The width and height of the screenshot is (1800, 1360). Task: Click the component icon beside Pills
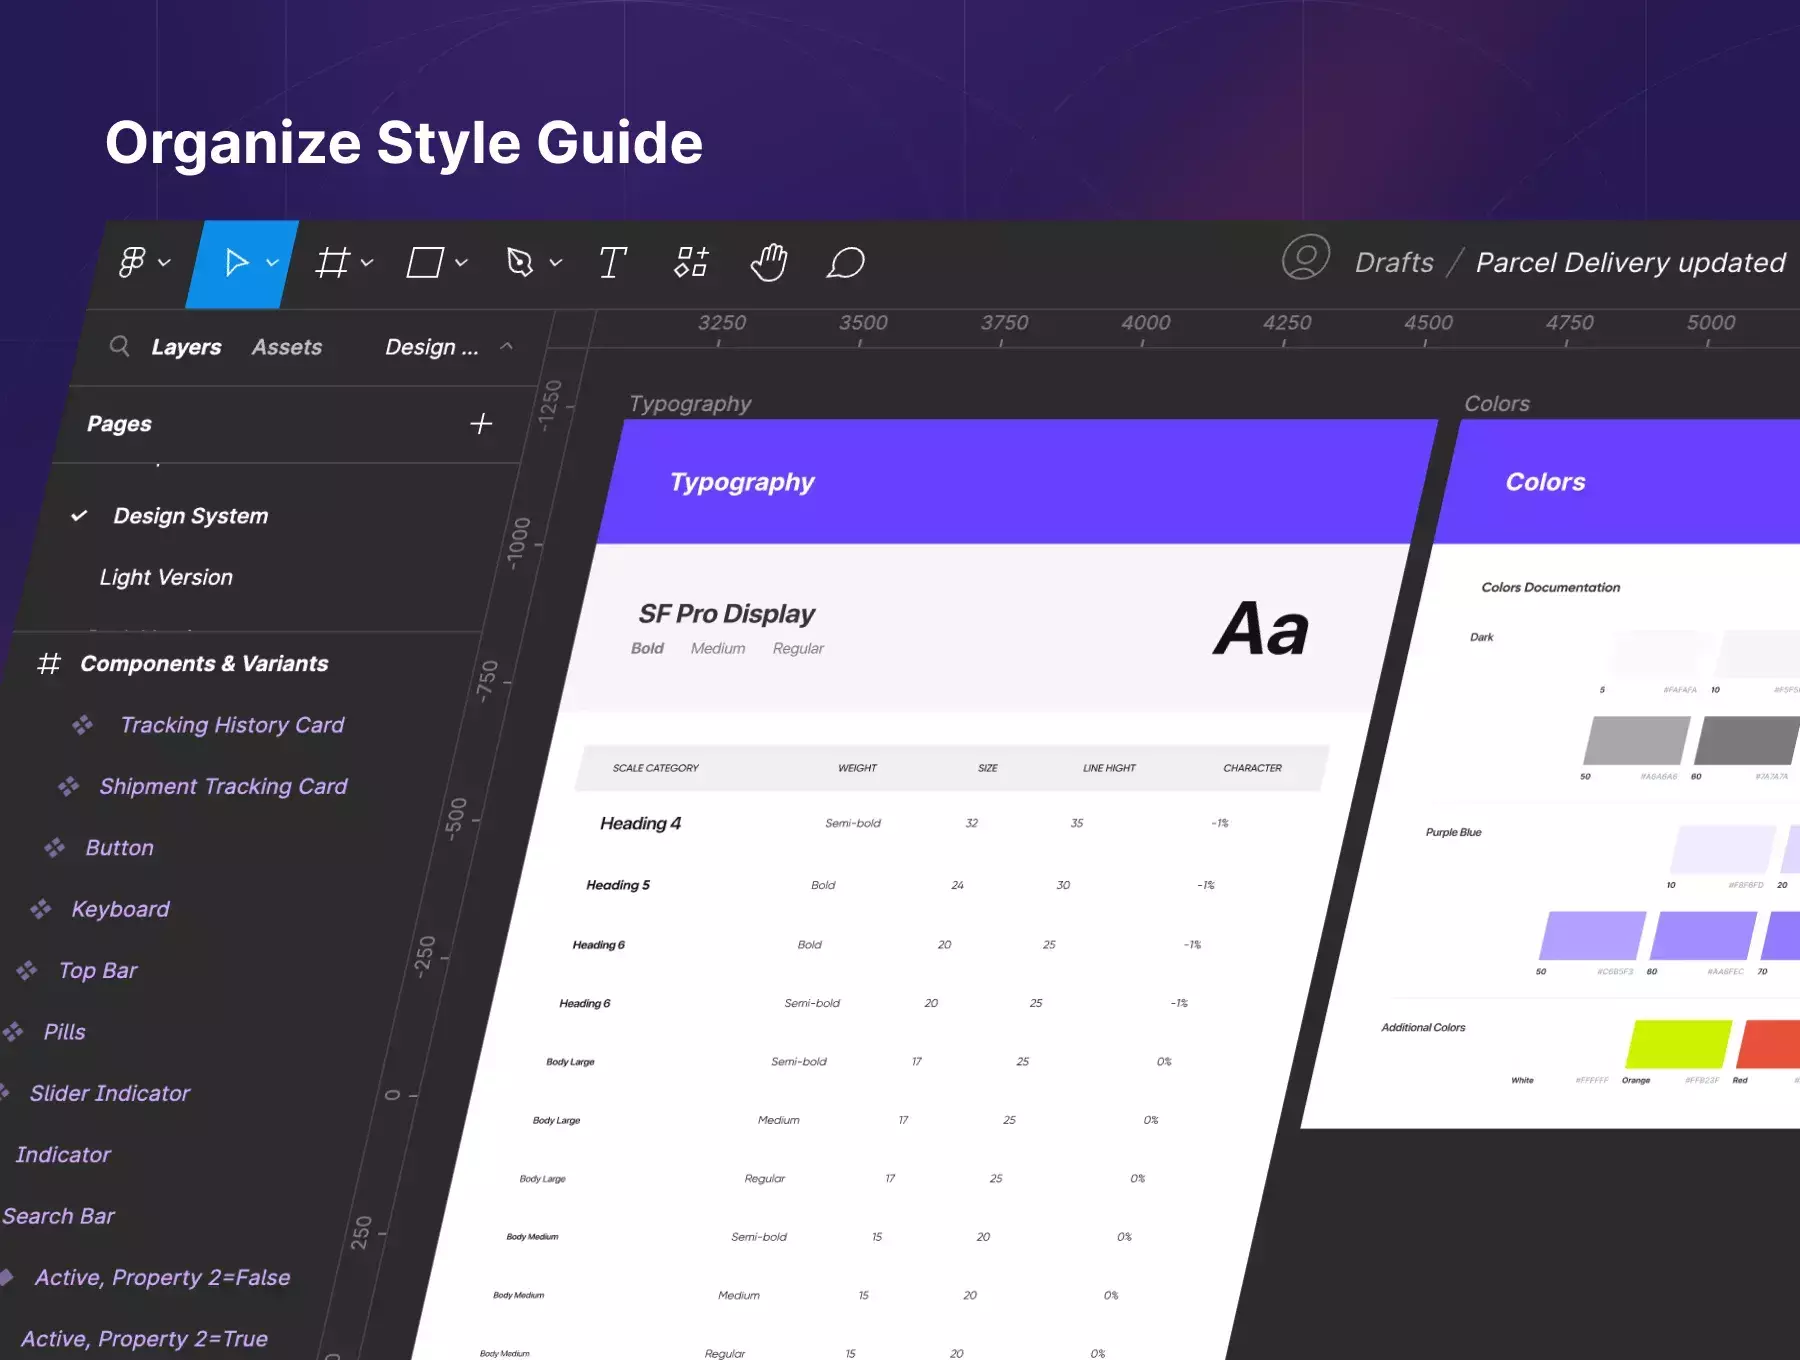tap(13, 1032)
